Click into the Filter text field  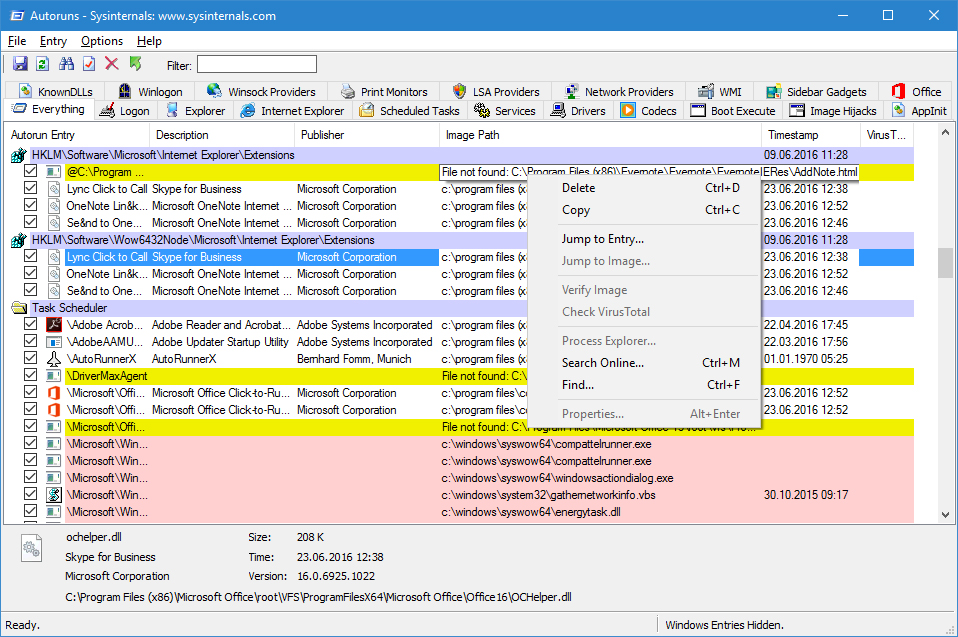pyautogui.click(x=257, y=64)
